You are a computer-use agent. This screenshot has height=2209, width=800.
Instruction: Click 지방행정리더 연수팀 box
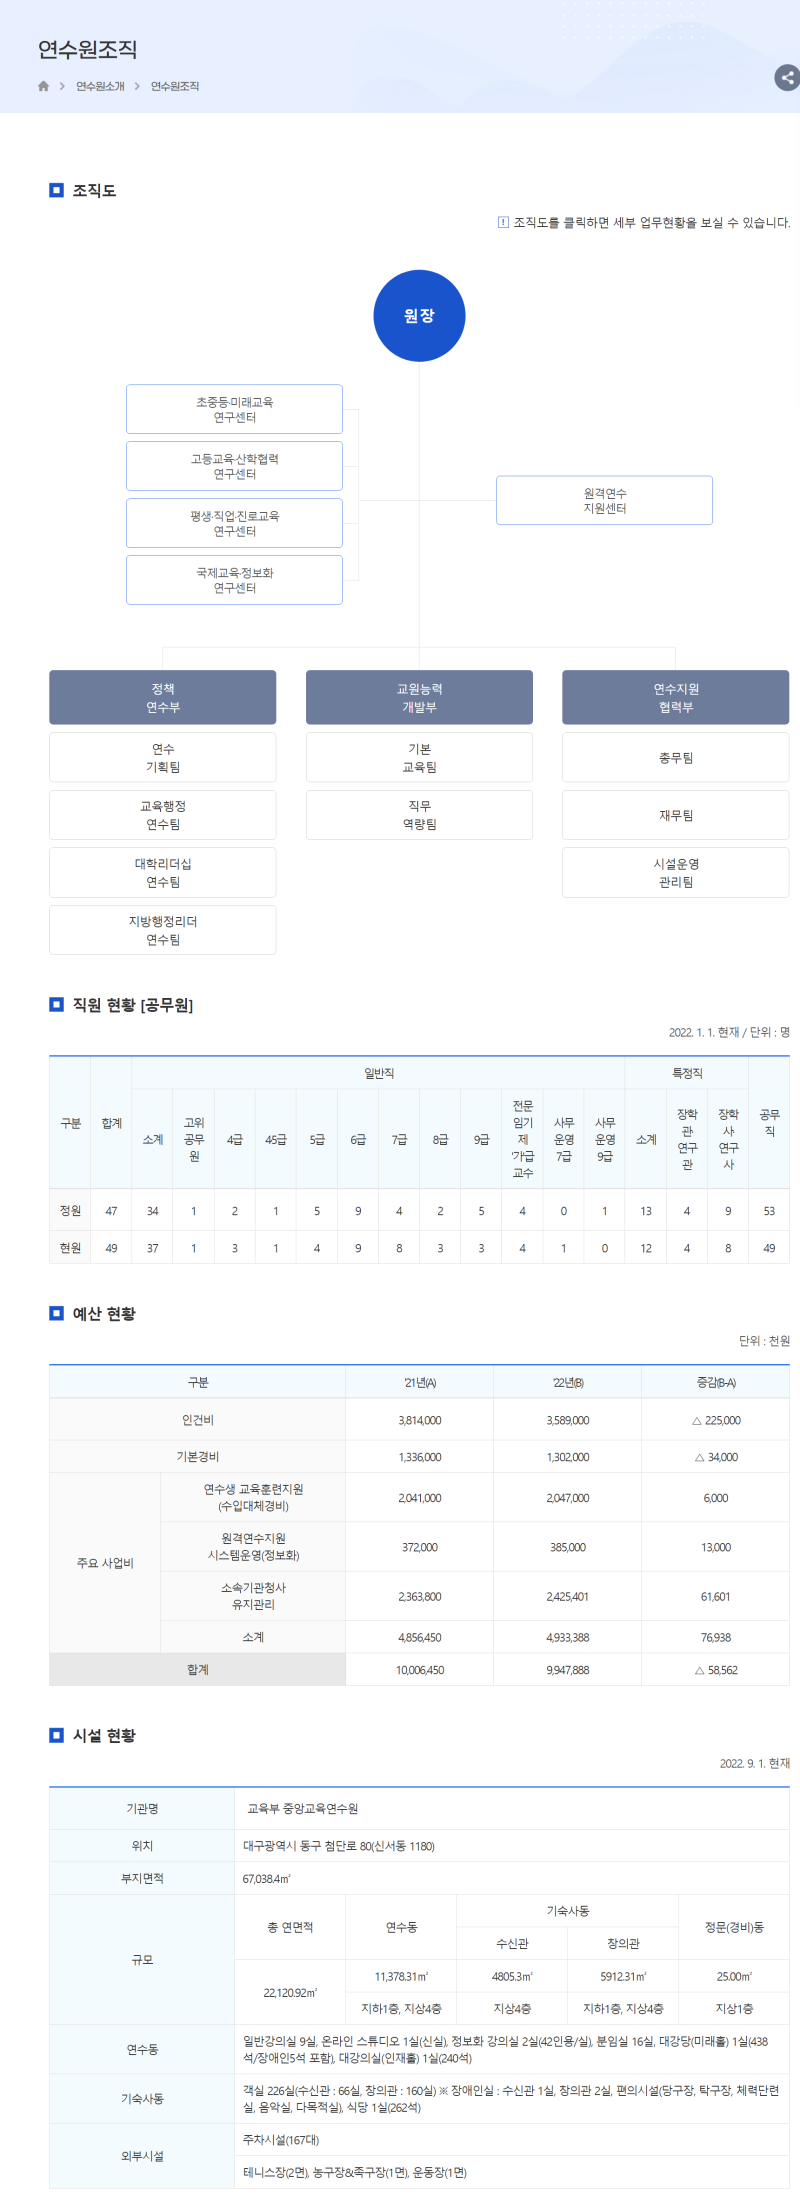click(163, 931)
